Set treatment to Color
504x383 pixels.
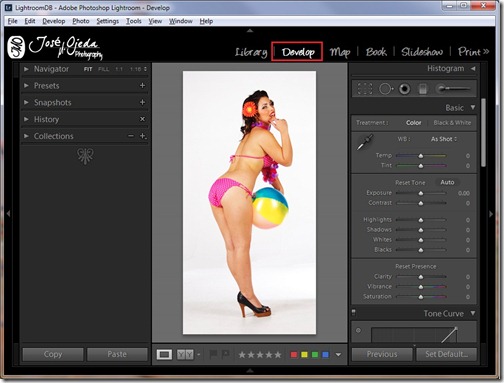(x=414, y=123)
